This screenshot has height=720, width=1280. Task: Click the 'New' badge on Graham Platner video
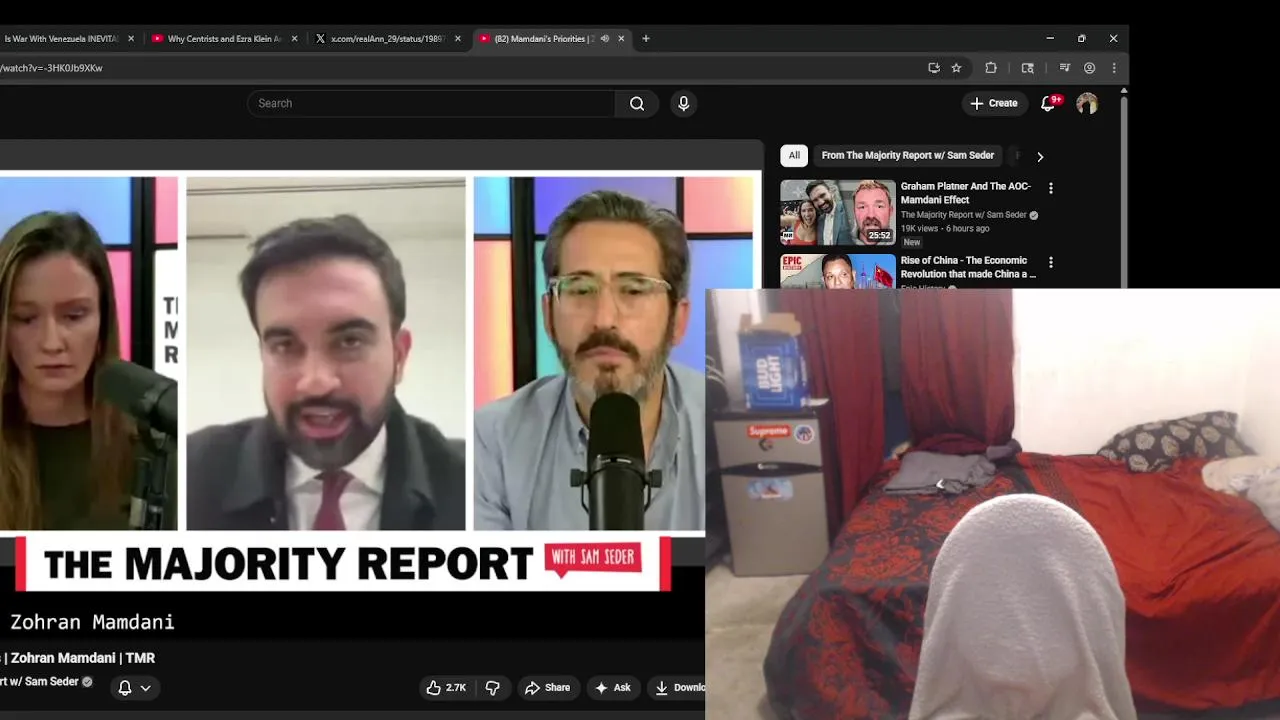(912, 242)
